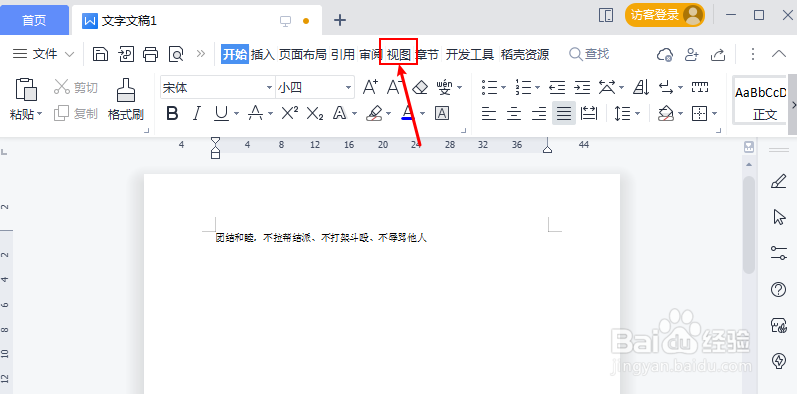797x394 pixels.
Task: Switch to the 引用 tab
Action: [x=343, y=54]
